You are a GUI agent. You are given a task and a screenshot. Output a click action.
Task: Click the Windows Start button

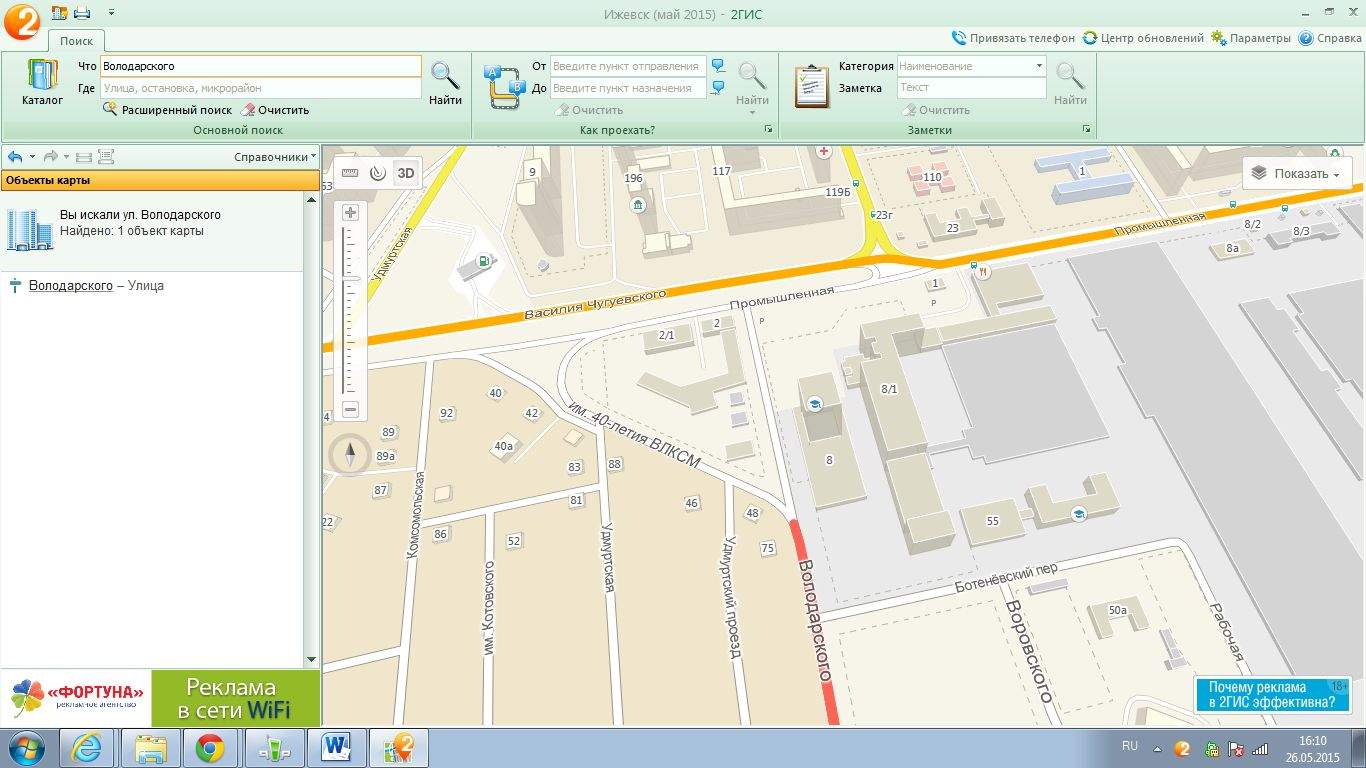[25, 748]
